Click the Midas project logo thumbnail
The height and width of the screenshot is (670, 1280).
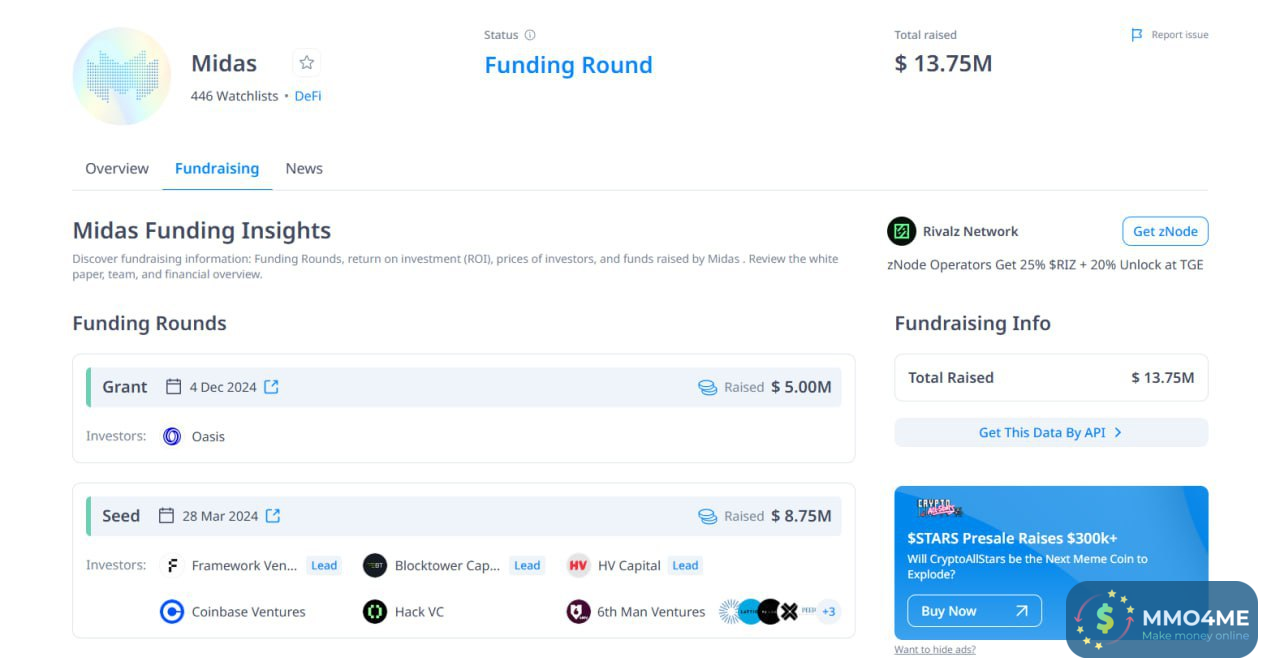122,77
